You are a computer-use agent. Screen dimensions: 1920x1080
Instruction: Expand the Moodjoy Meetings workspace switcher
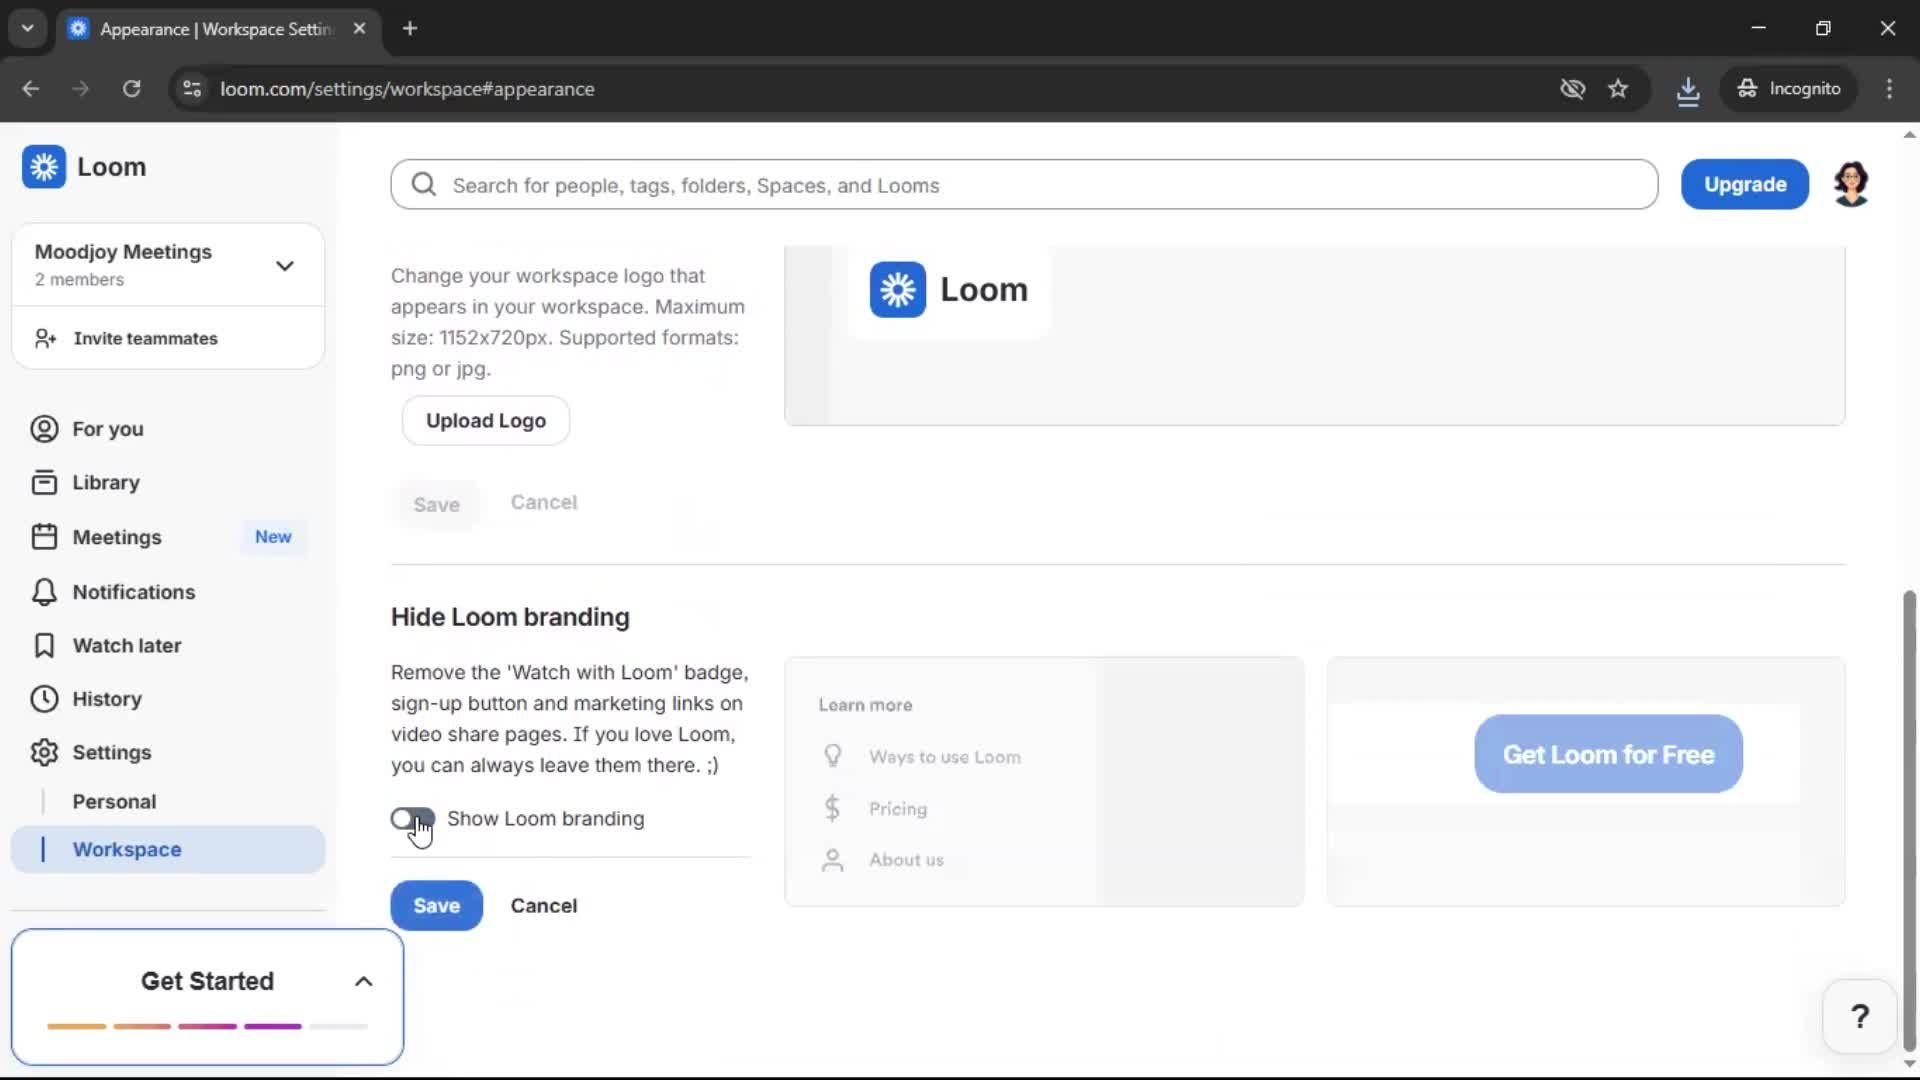tap(284, 264)
